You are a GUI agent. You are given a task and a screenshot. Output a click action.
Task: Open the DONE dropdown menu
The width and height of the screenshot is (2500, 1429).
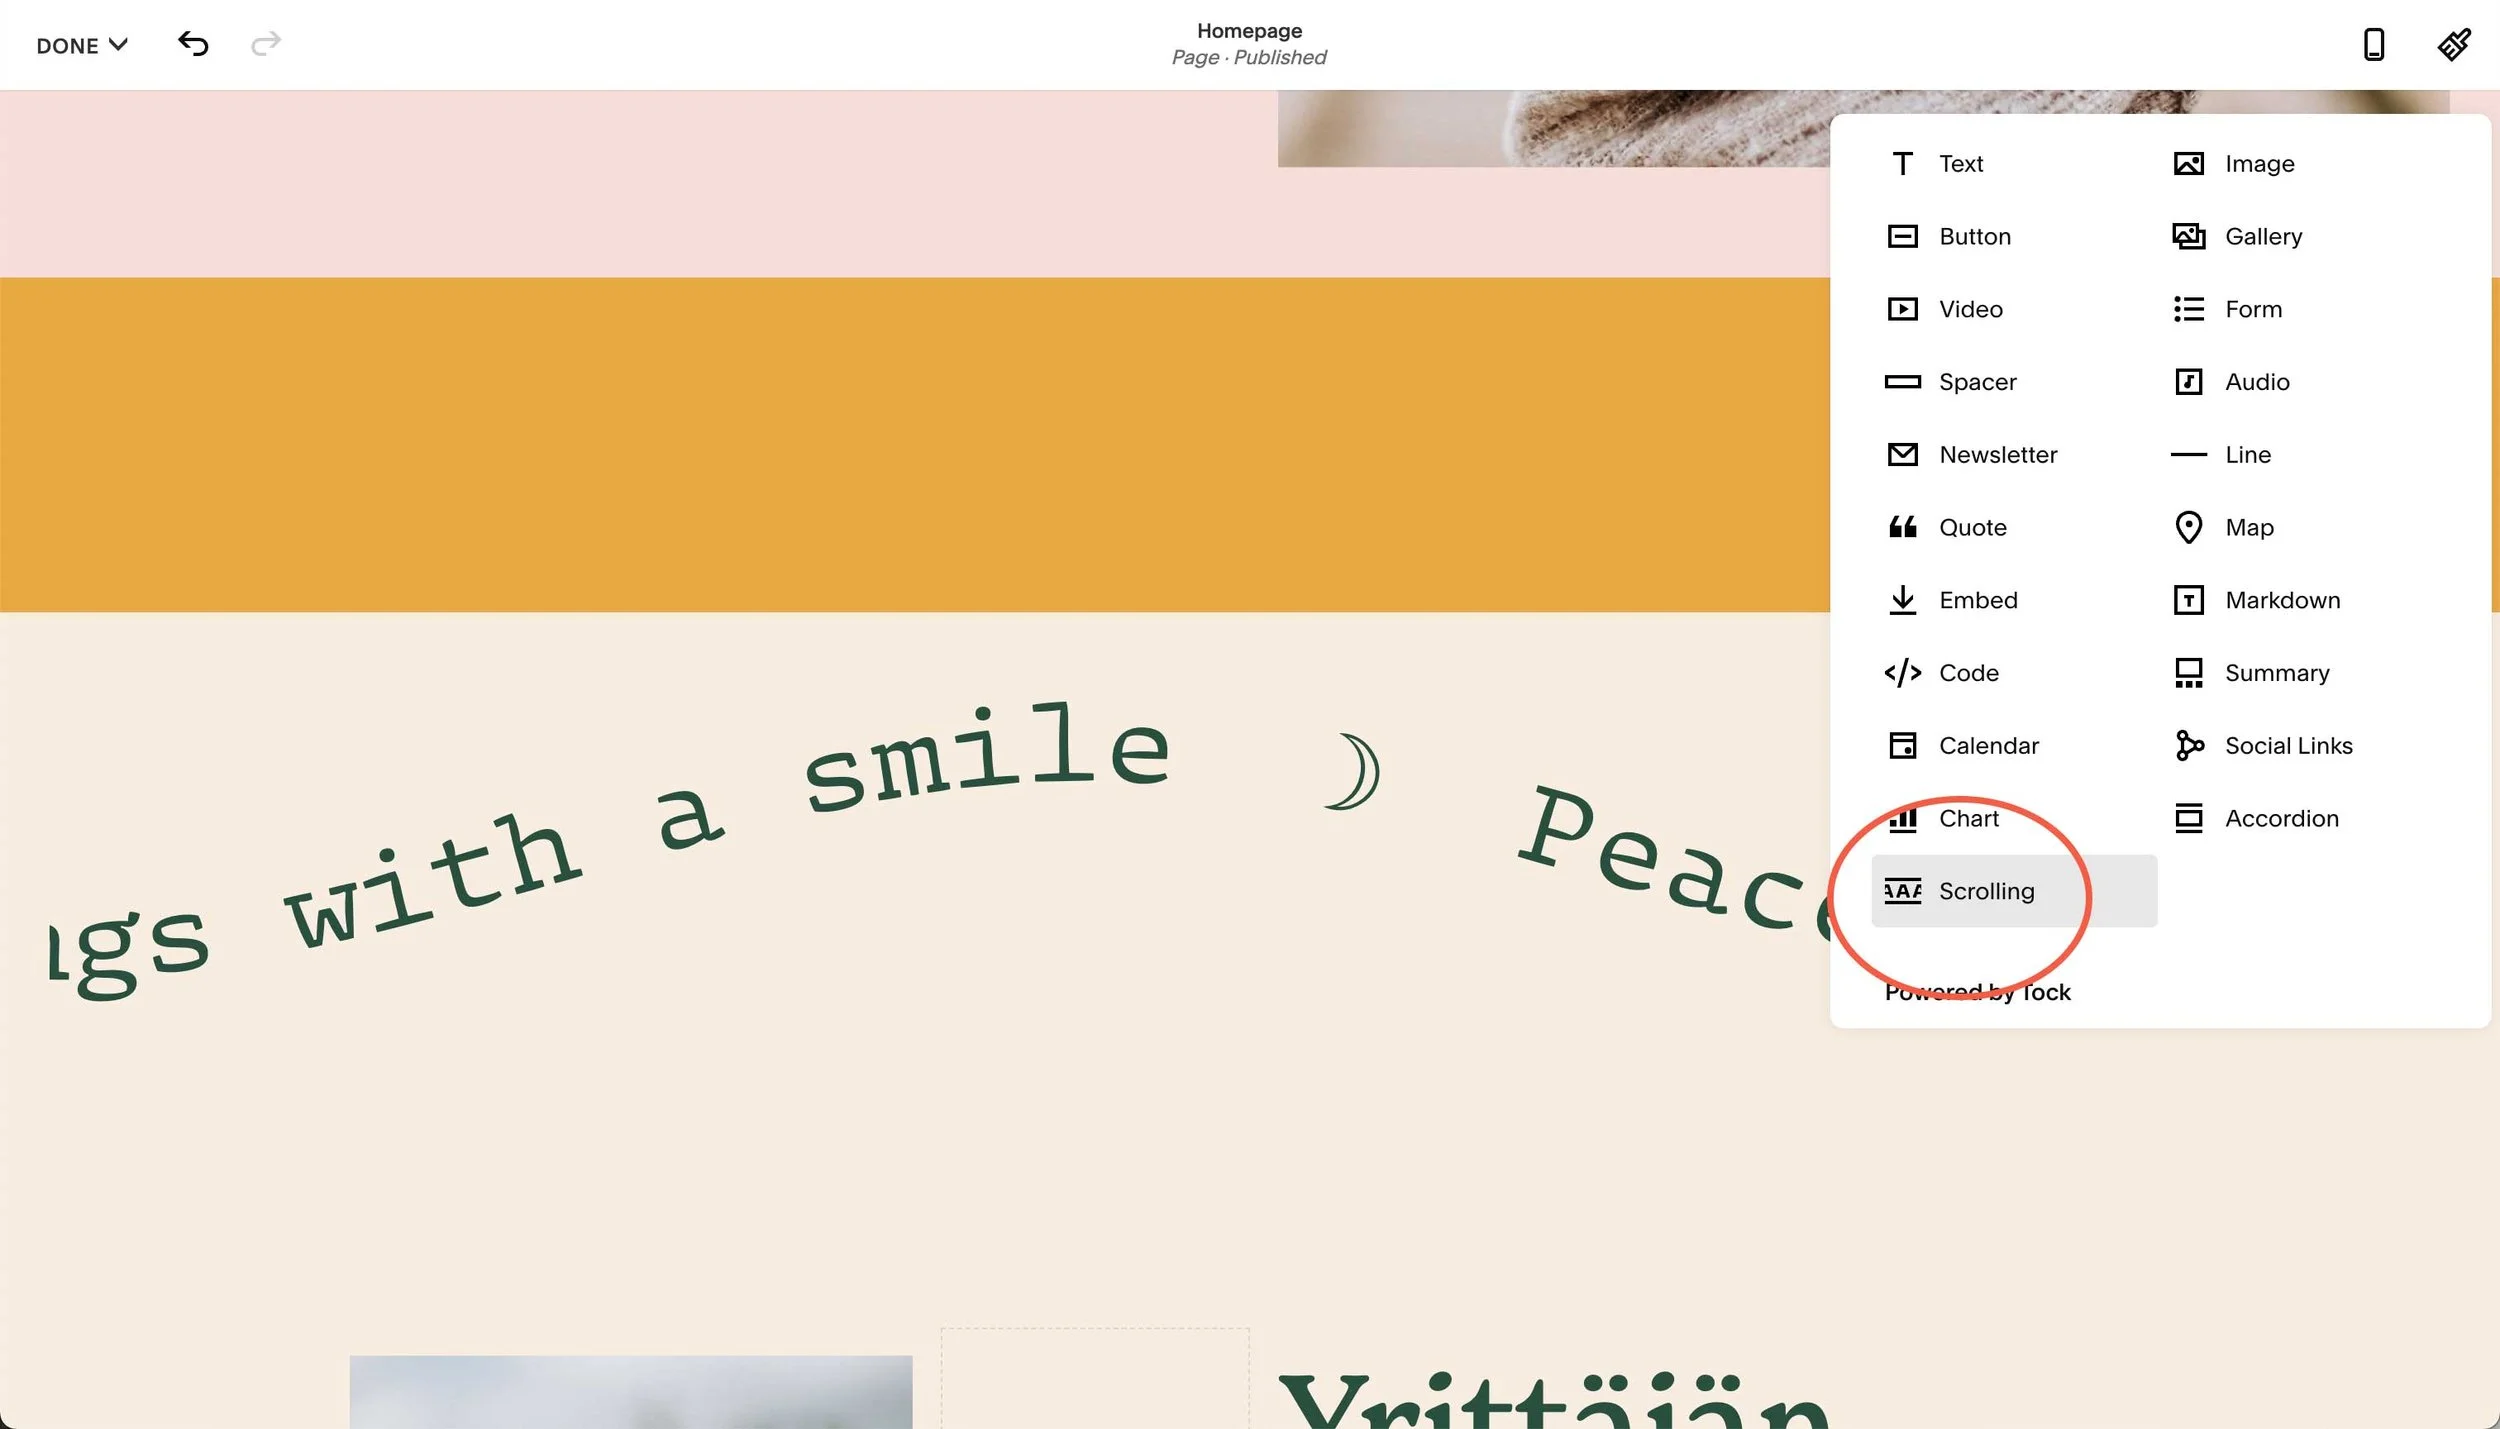pyautogui.click(x=82, y=45)
